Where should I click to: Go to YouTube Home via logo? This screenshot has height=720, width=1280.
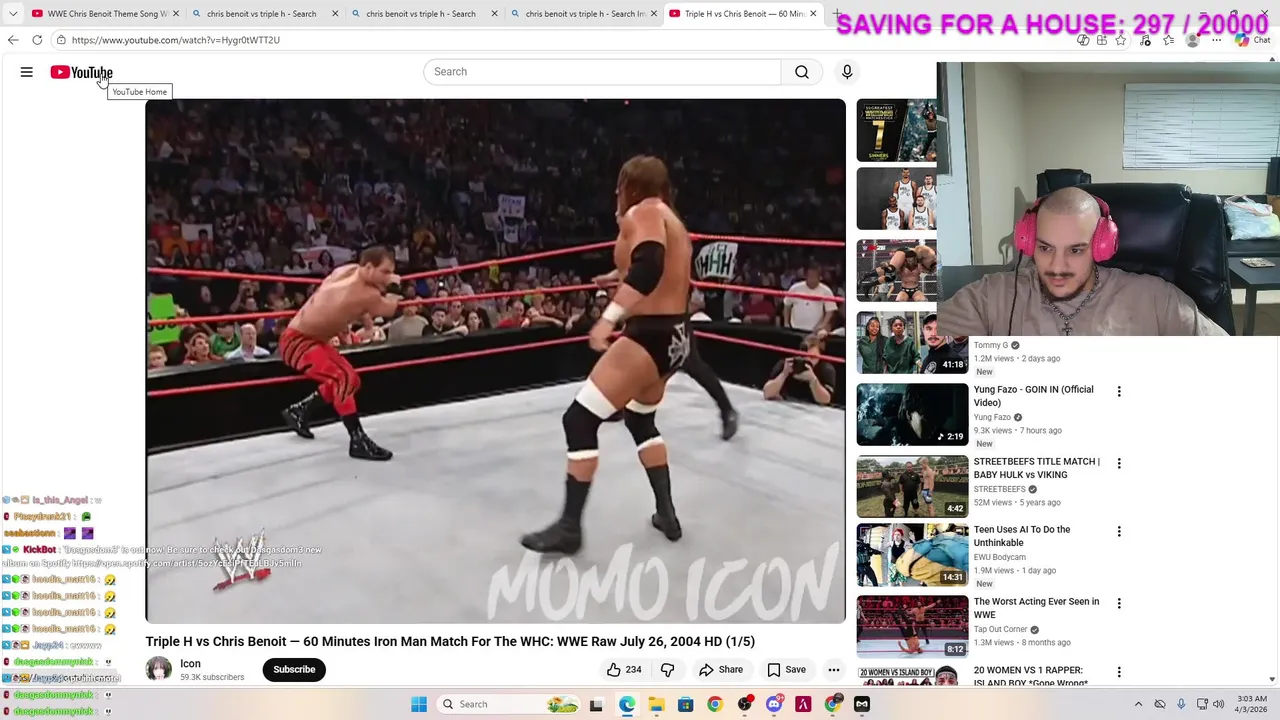click(81, 72)
